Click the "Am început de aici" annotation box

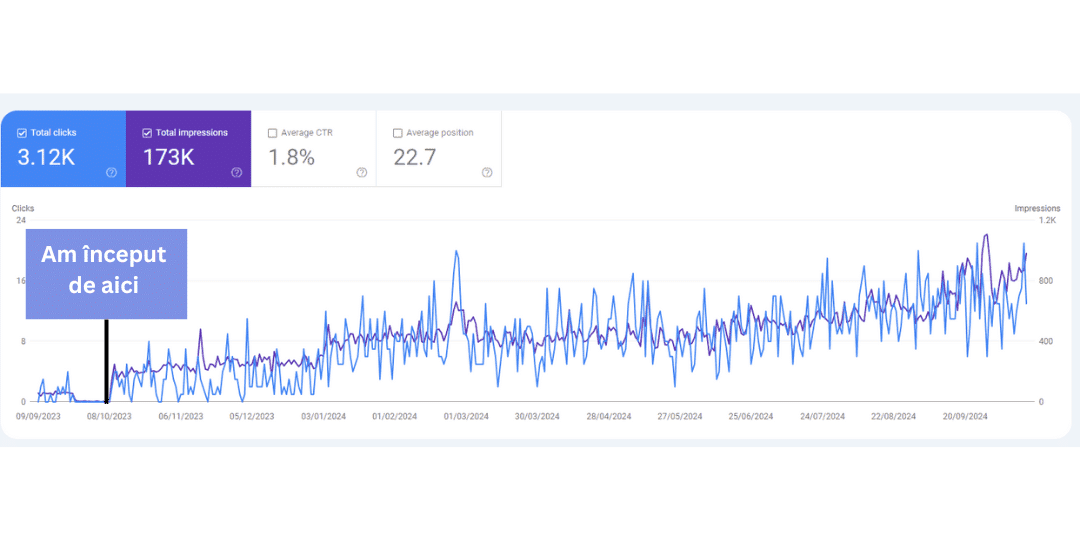[x=105, y=270]
